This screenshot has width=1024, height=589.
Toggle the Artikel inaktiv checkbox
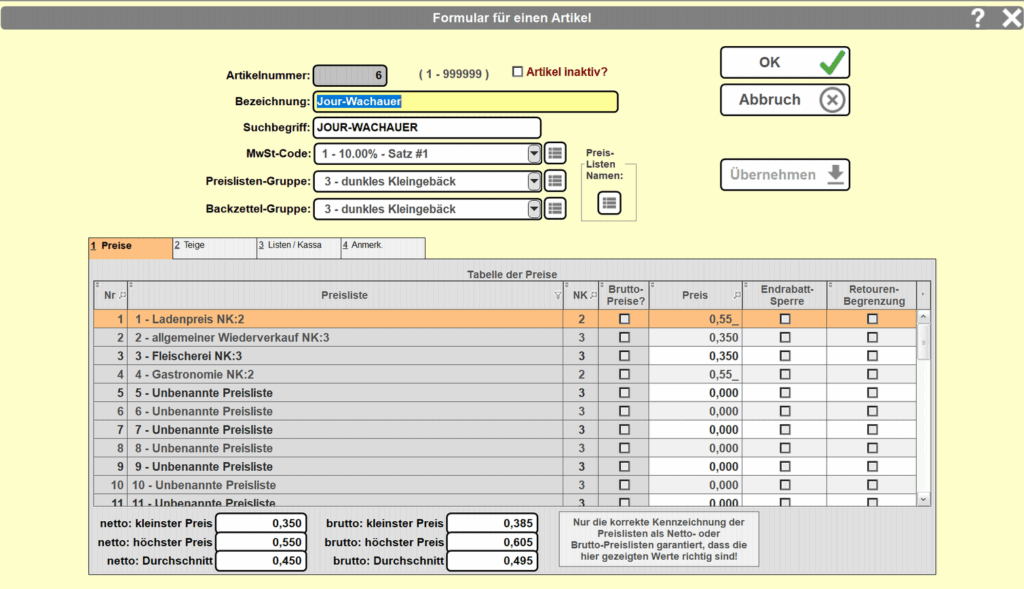coord(517,72)
